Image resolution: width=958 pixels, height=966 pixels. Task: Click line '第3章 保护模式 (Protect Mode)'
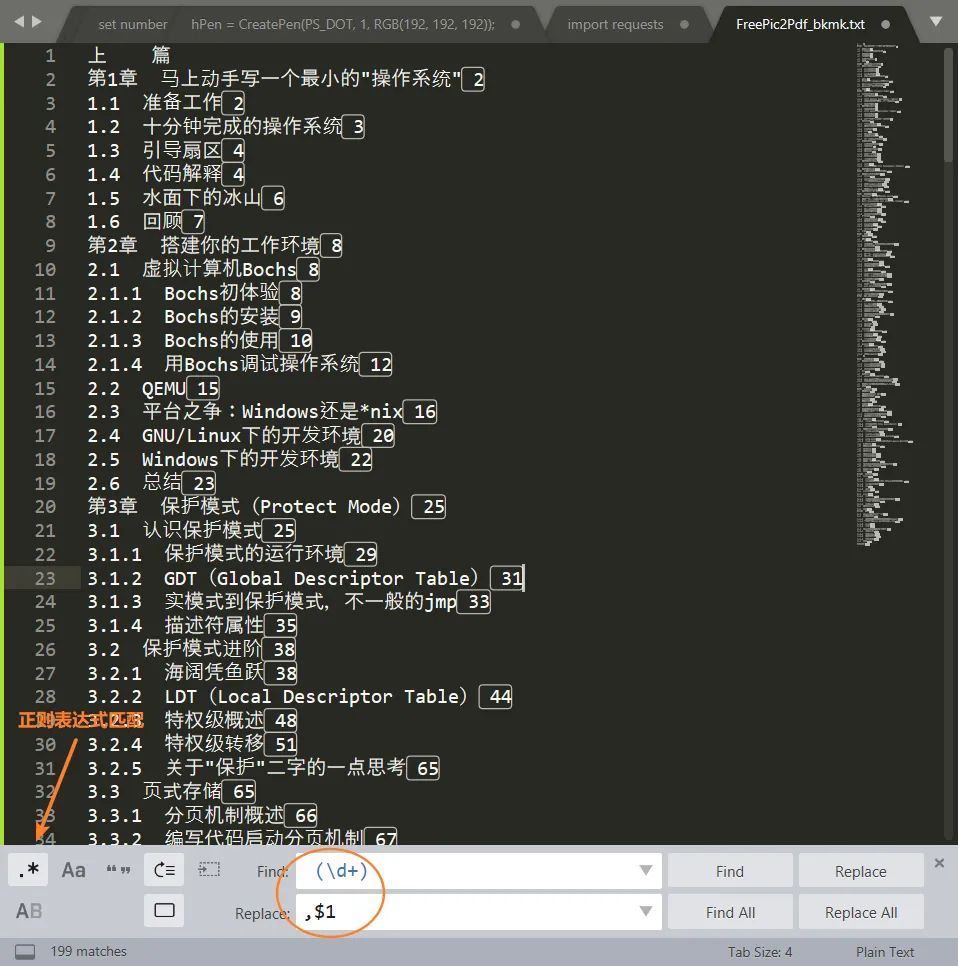[266, 507]
